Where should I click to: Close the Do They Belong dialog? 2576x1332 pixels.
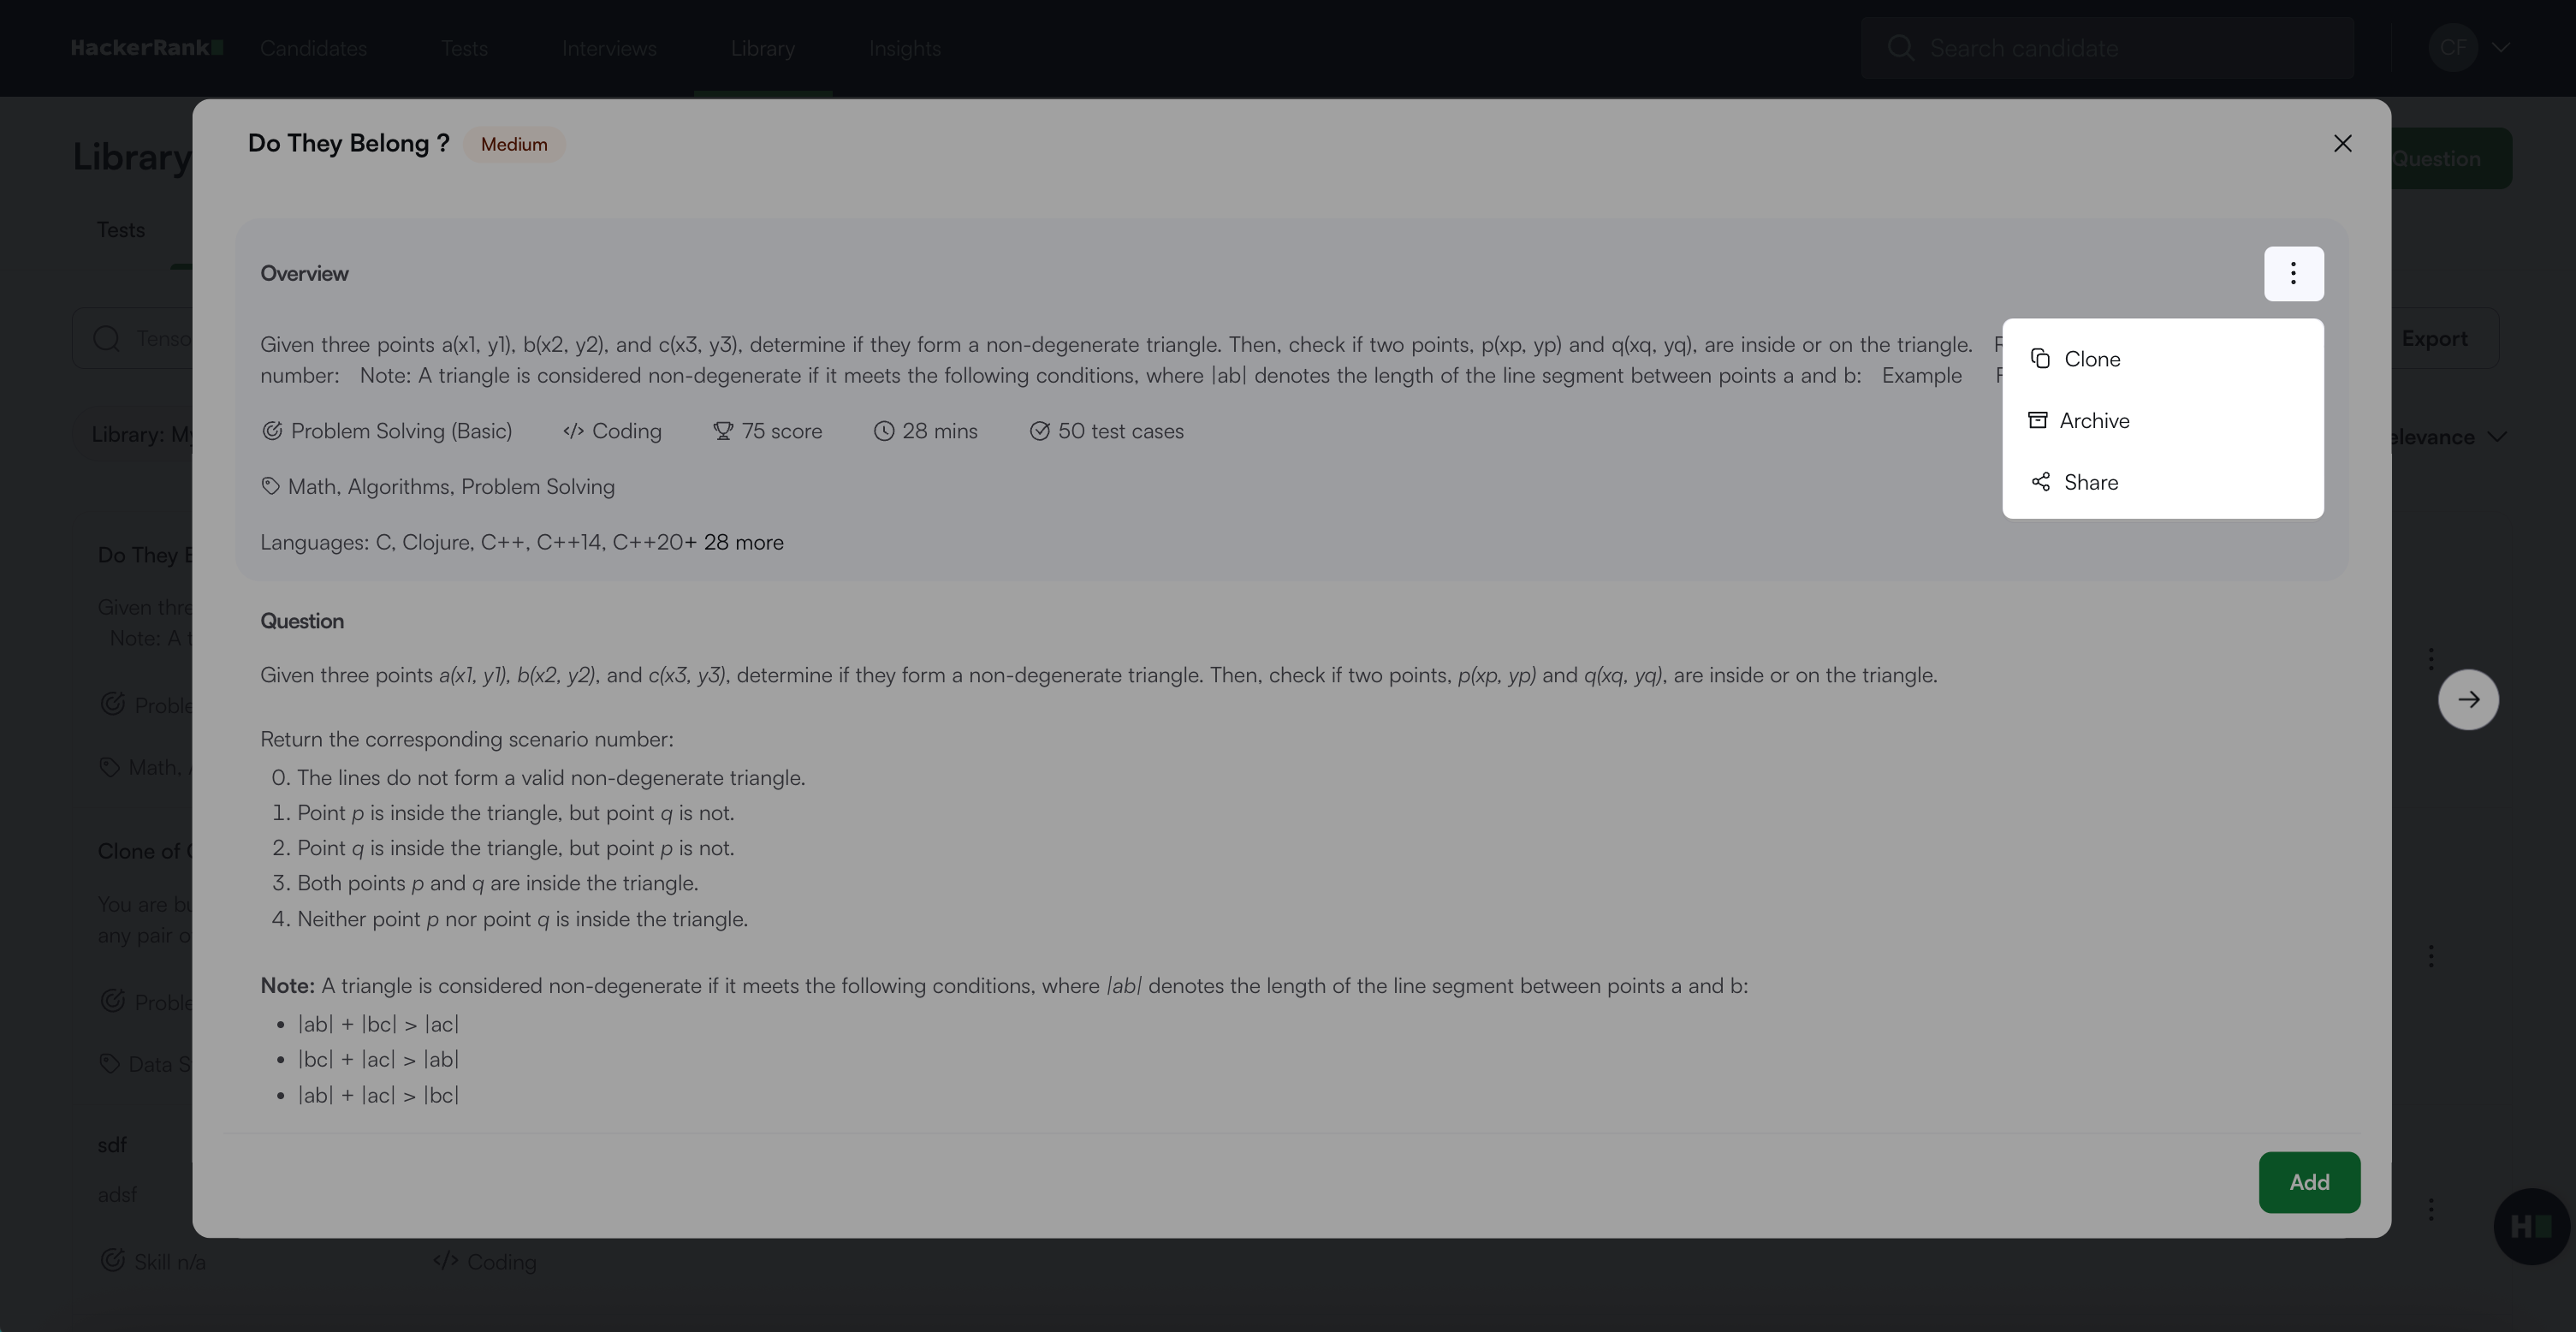pos(2342,144)
